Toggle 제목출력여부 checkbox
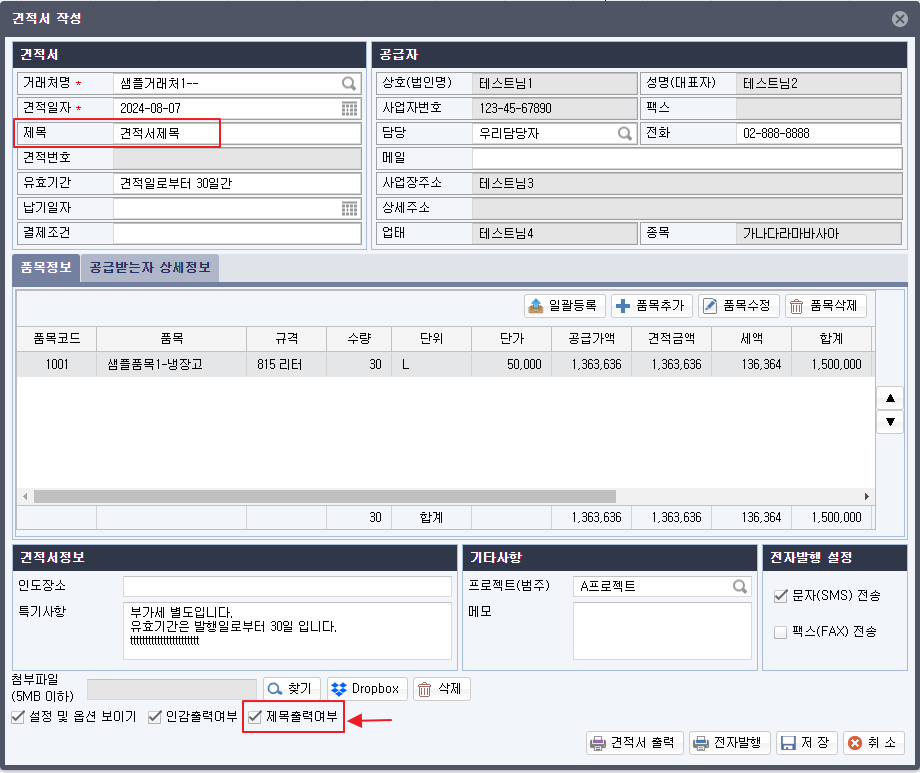Image resolution: width=920 pixels, height=773 pixels. pos(255,717)
